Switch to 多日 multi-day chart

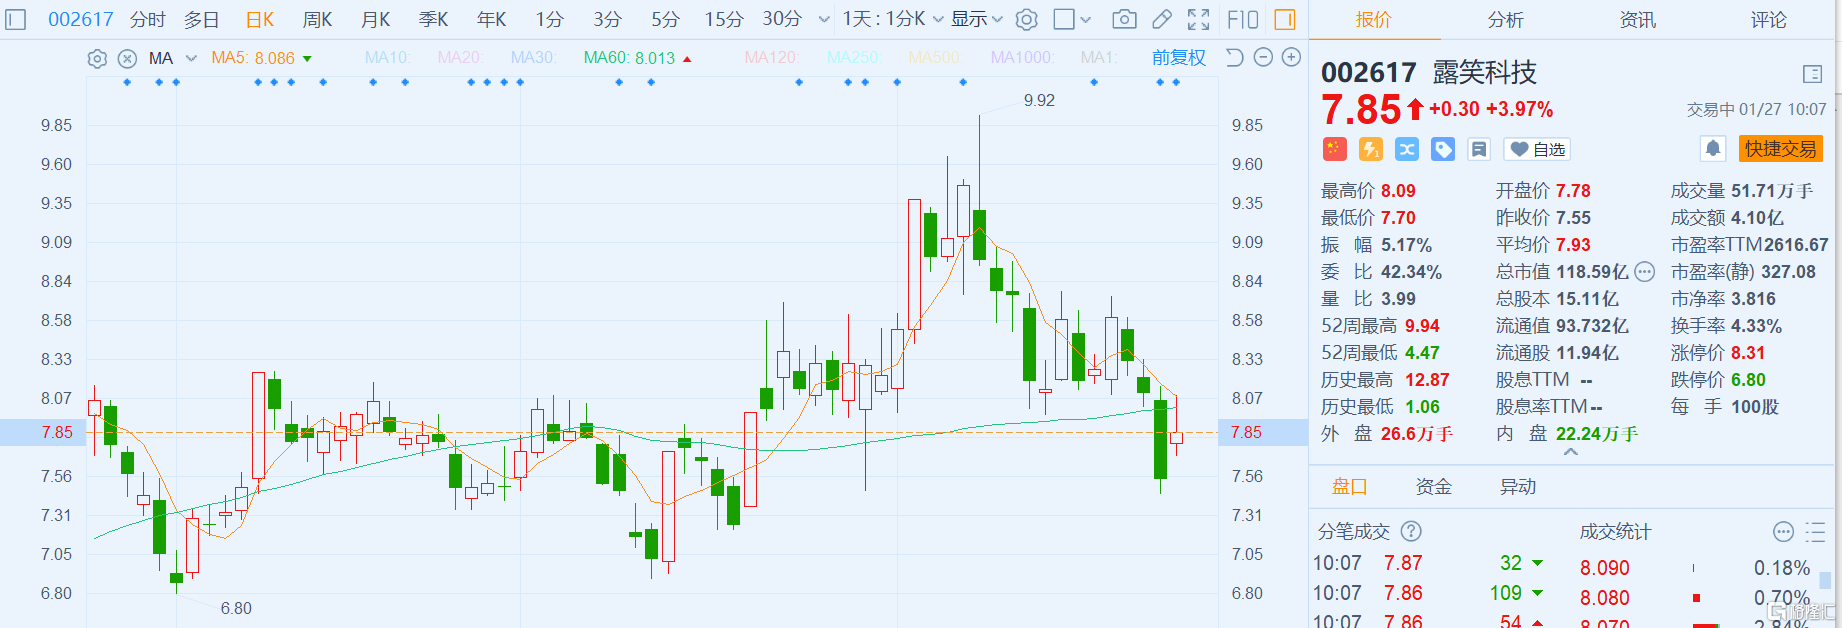click(201, 19)
